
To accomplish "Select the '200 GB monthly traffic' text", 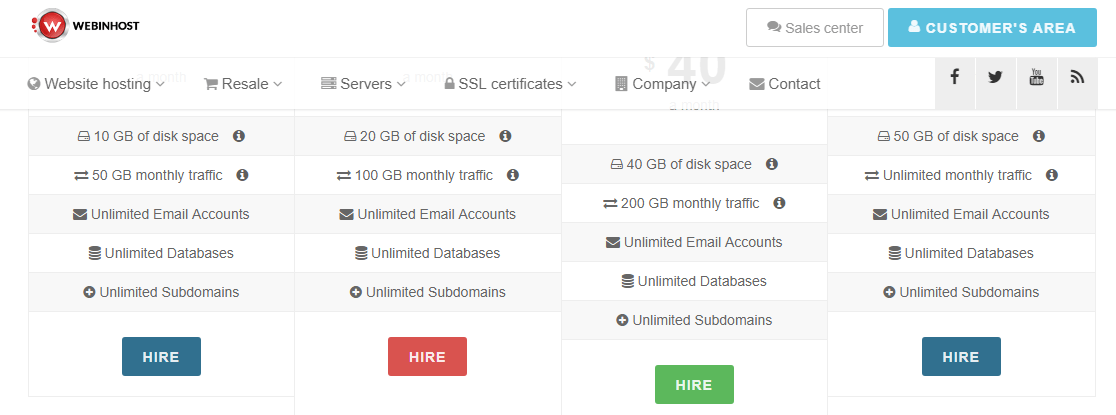I will tap(690, 204).
